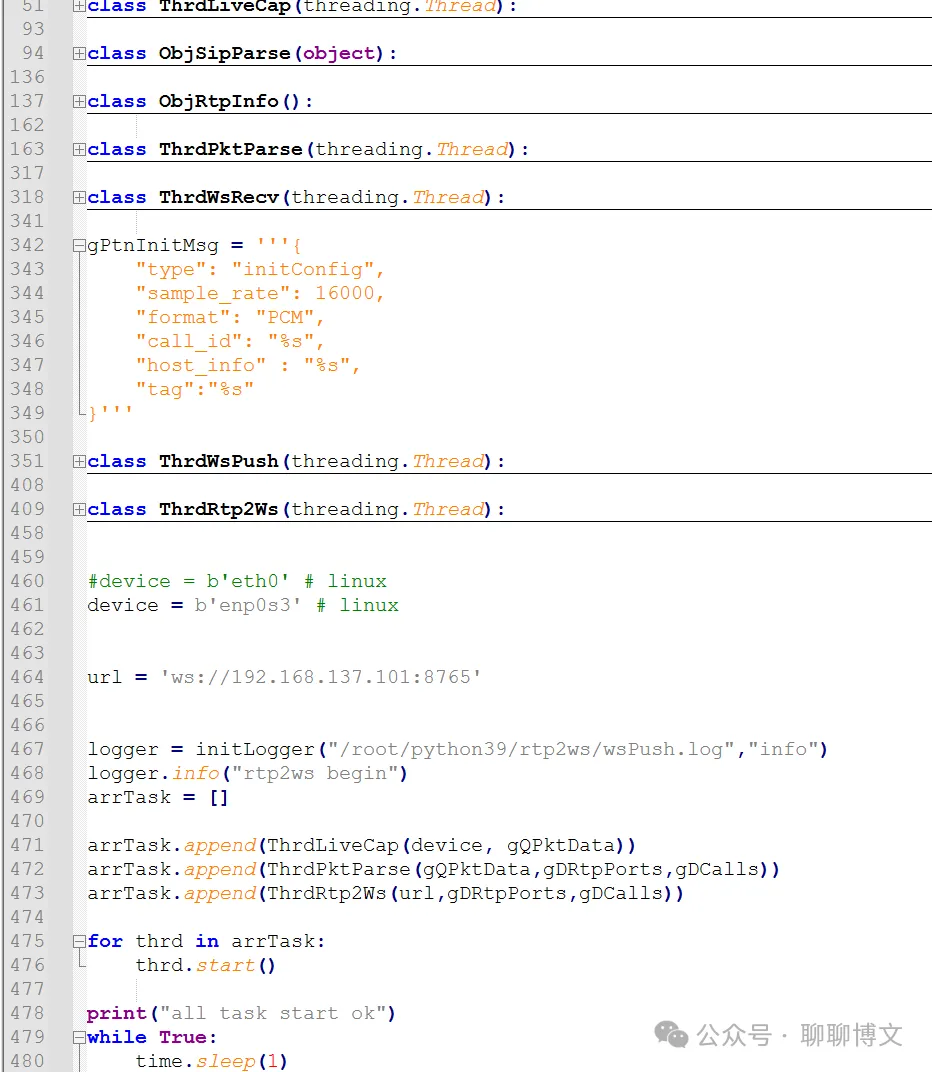Click the WeChat logo in the watermark

(671, 1035)
